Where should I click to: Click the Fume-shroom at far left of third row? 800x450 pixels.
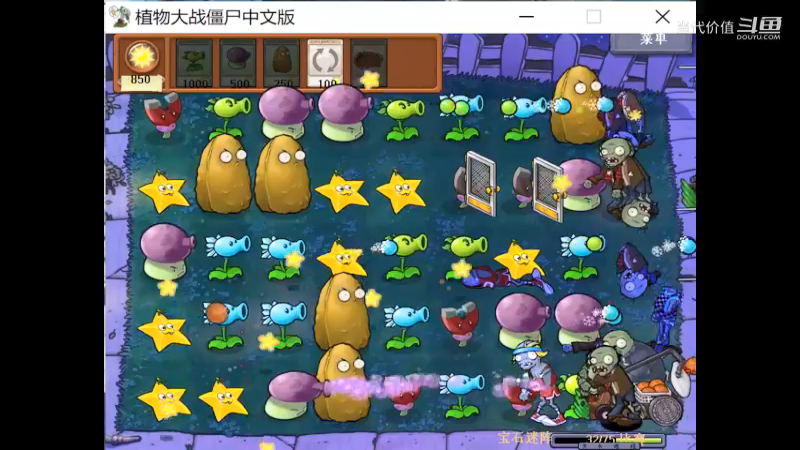166,252
